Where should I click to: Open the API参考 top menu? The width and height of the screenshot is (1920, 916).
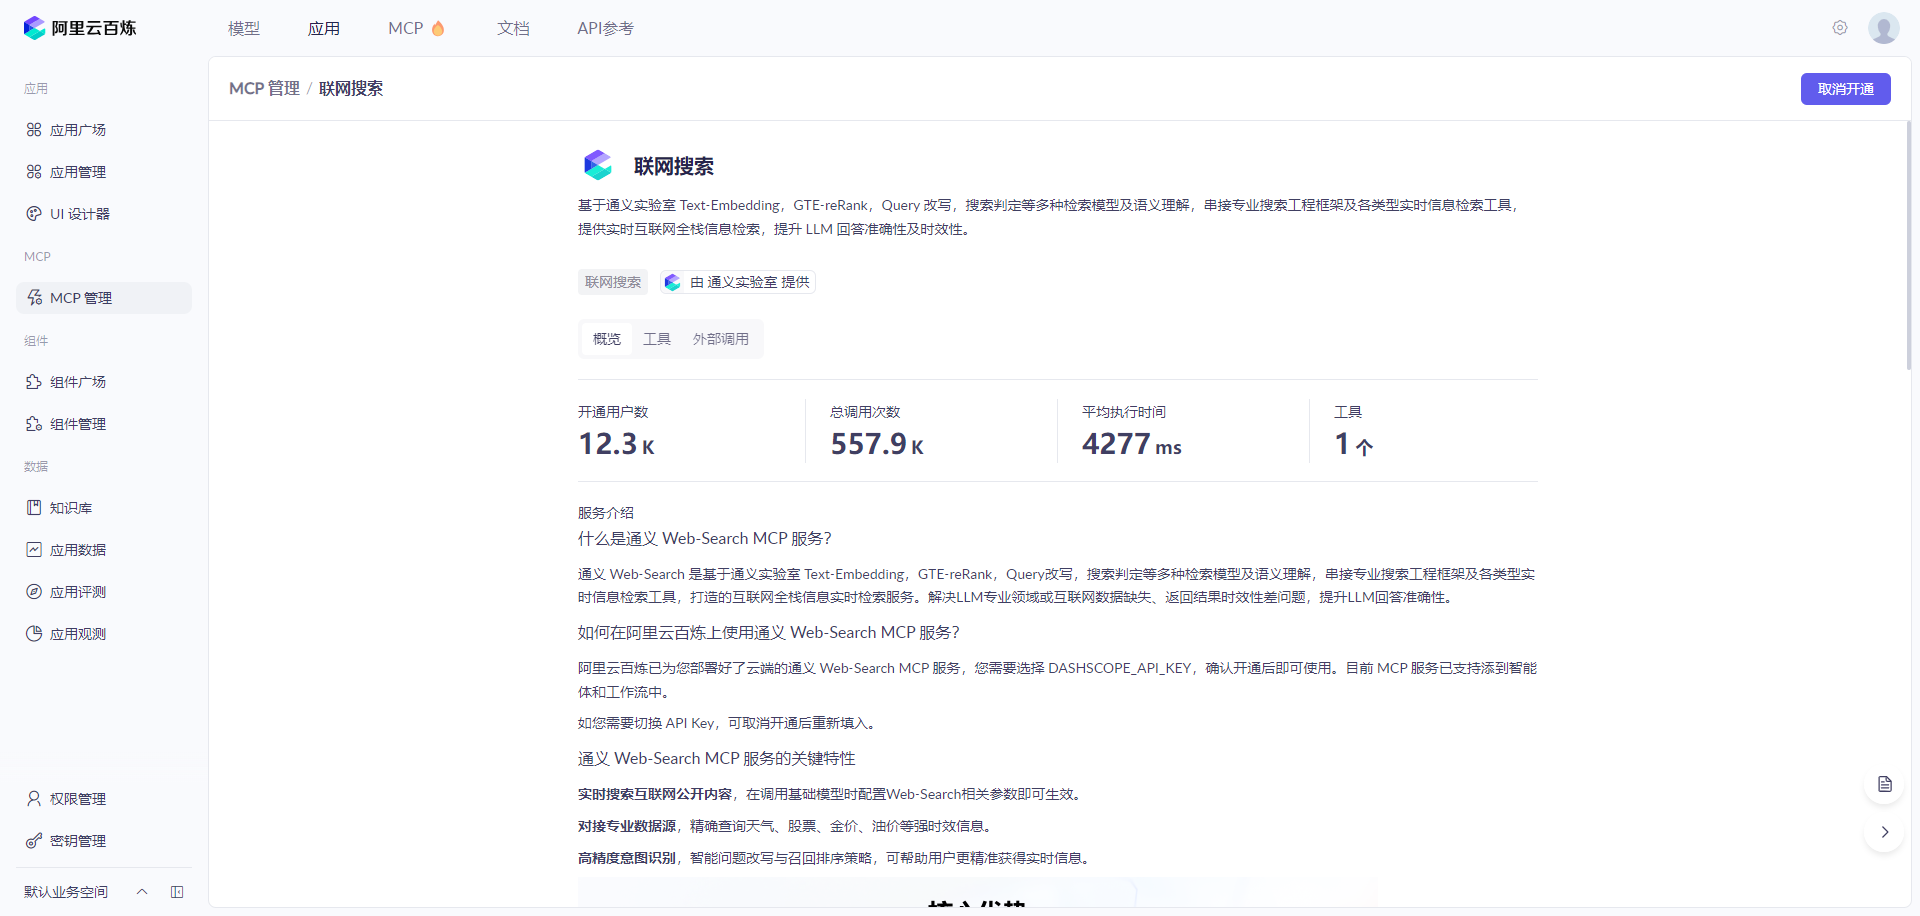[x=605, y=28]
